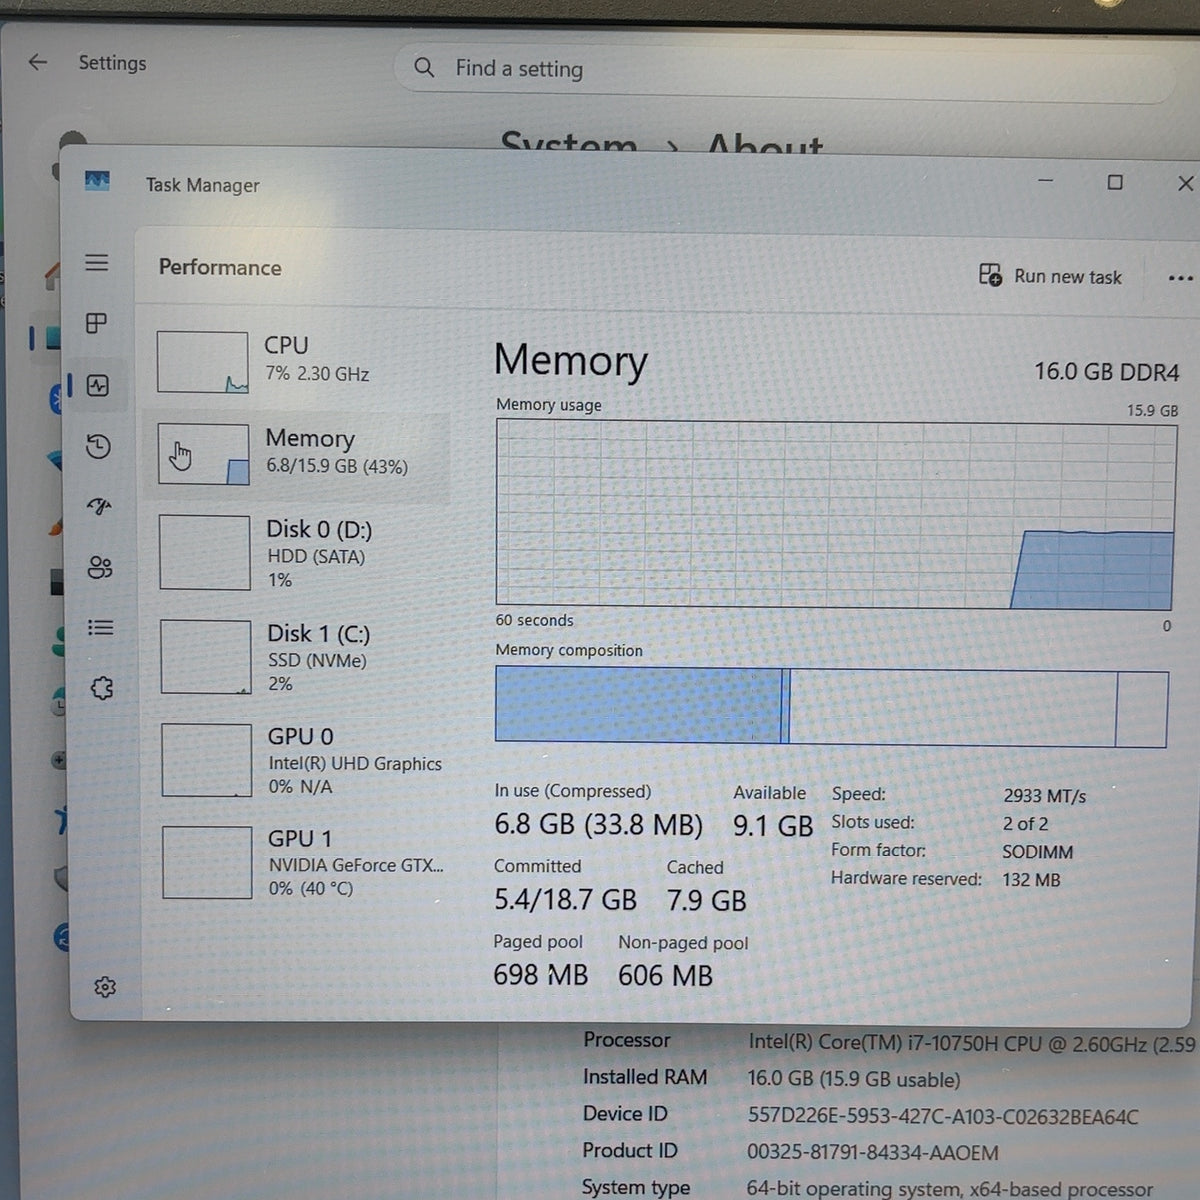
Task: Open the Task Manager hamburger navigation menu
Action: [97, 263]
